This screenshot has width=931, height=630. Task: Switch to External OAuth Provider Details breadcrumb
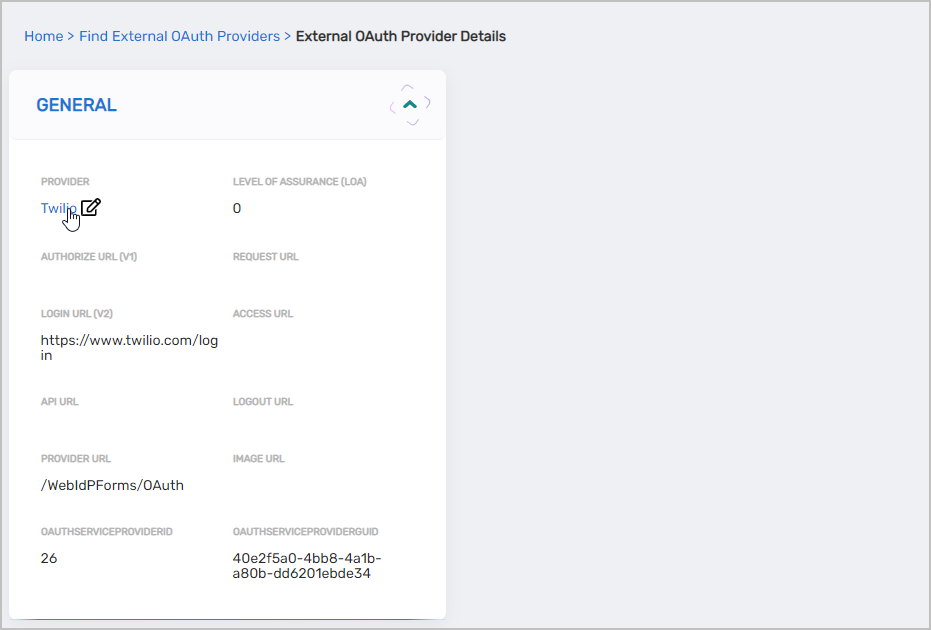[400, 36]
